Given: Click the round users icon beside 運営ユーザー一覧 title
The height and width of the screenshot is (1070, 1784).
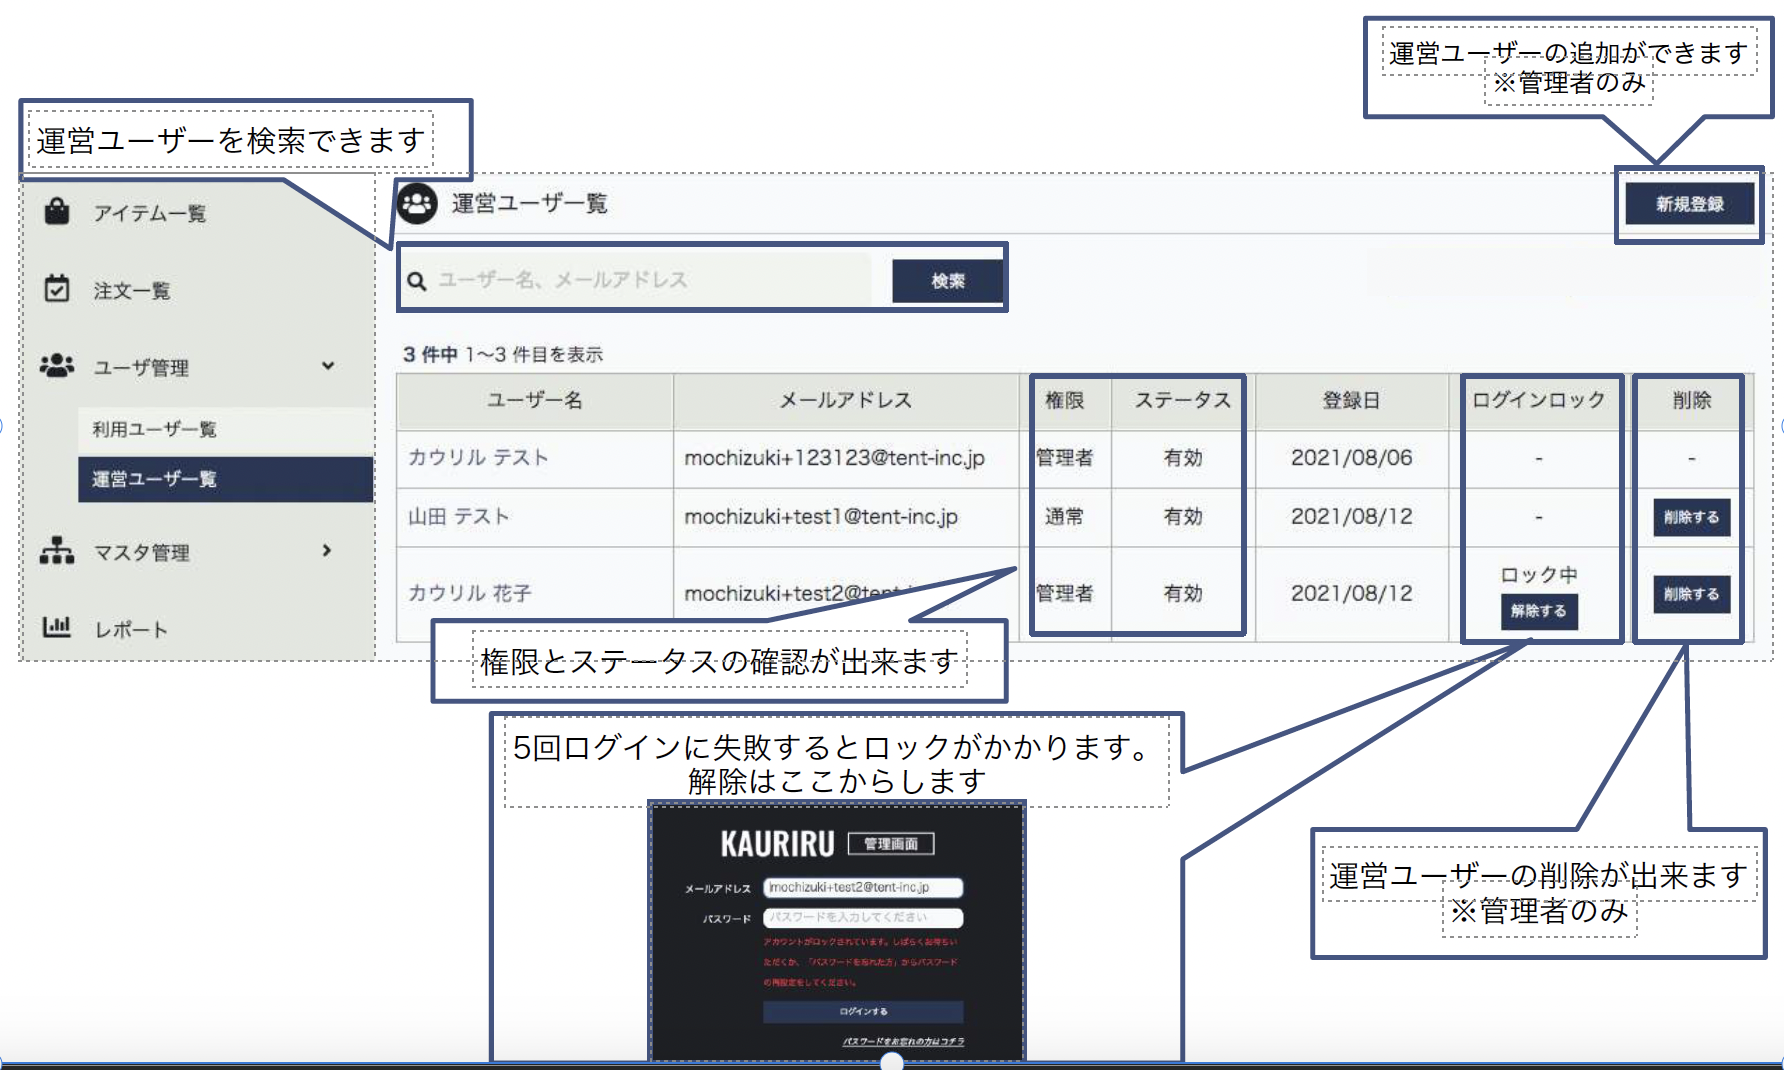Looking at the screenshot, I should 417,204.
